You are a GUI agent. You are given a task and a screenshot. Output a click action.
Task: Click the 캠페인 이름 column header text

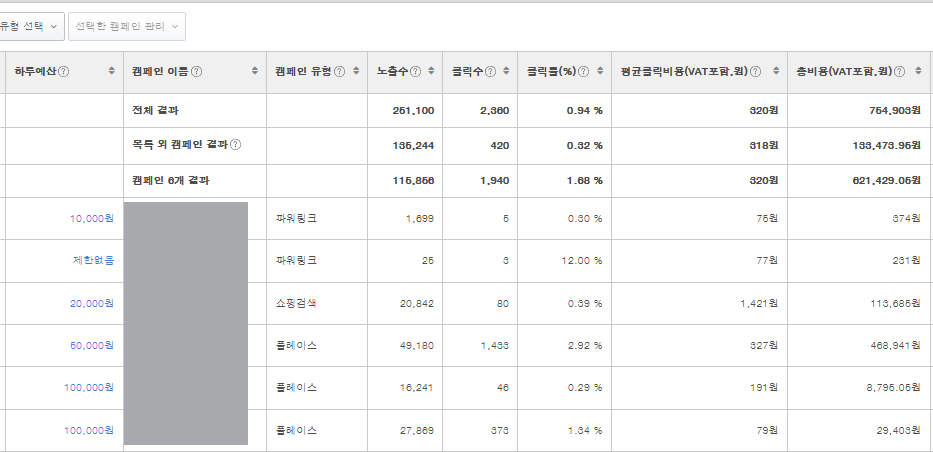pyautogui.click(x=160, y=71)
